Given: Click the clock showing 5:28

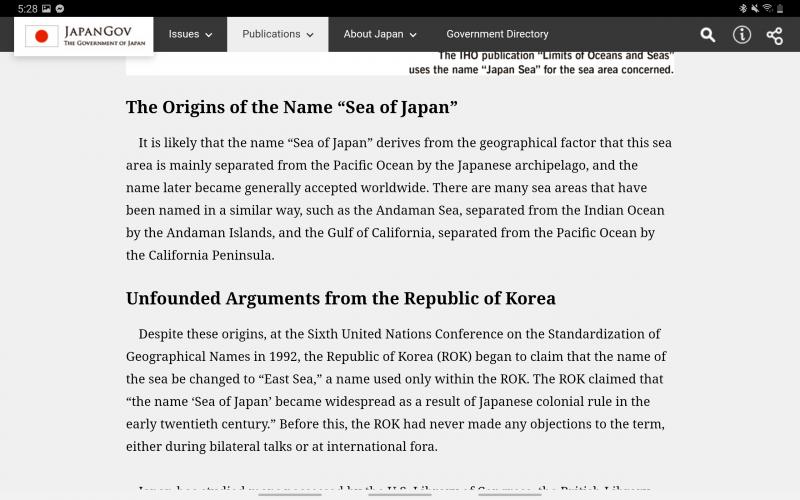Looking at the screenshot, I should pyautogui.click(x=27, y=8).
